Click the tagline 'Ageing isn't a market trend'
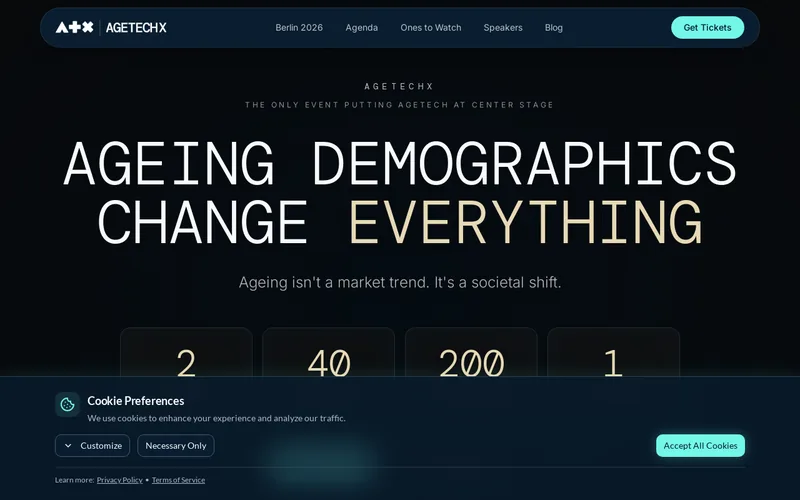 pyautogui.click(x=400, y=282)
